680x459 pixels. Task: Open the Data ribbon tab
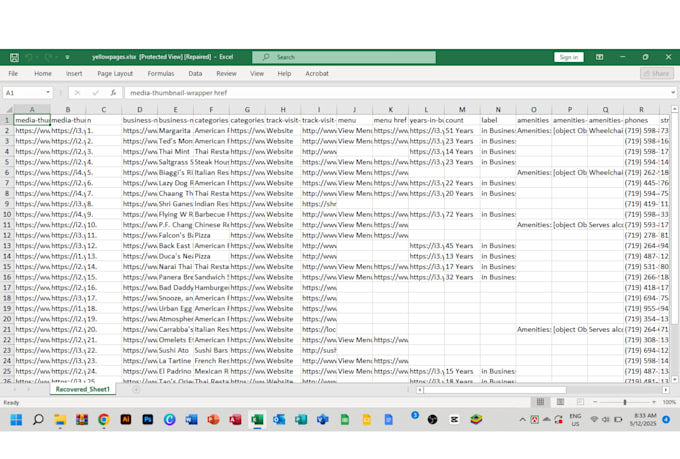point(195,74)
